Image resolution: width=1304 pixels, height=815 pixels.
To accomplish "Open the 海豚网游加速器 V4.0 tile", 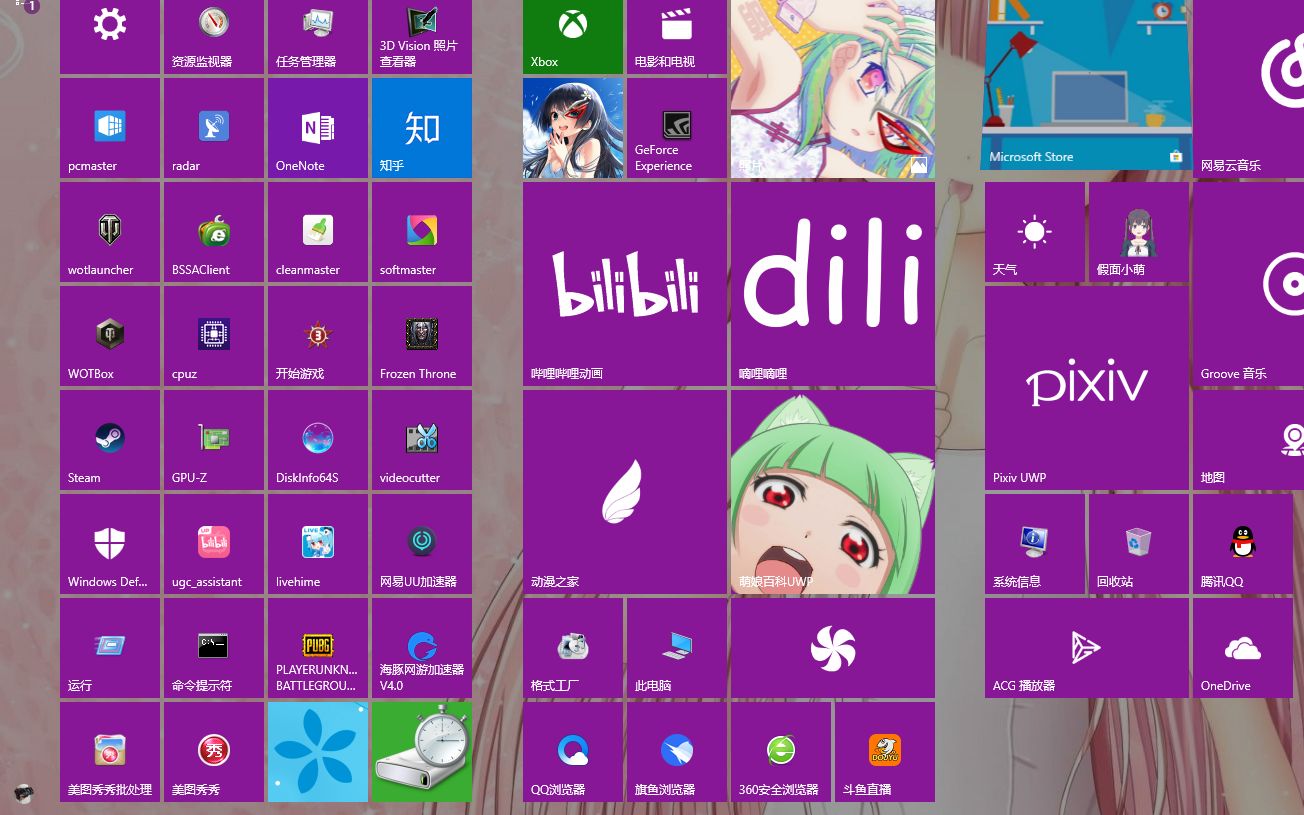I will [x=422, y=648].
